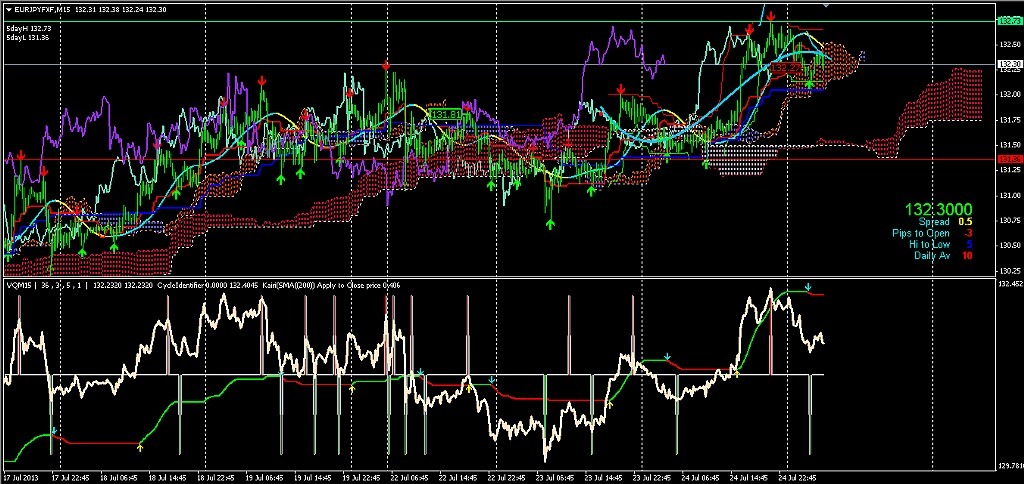Click the 23 Jul 14:45 time label
The height and width of the screenshot is (484, 1024).
click(603, 478)
